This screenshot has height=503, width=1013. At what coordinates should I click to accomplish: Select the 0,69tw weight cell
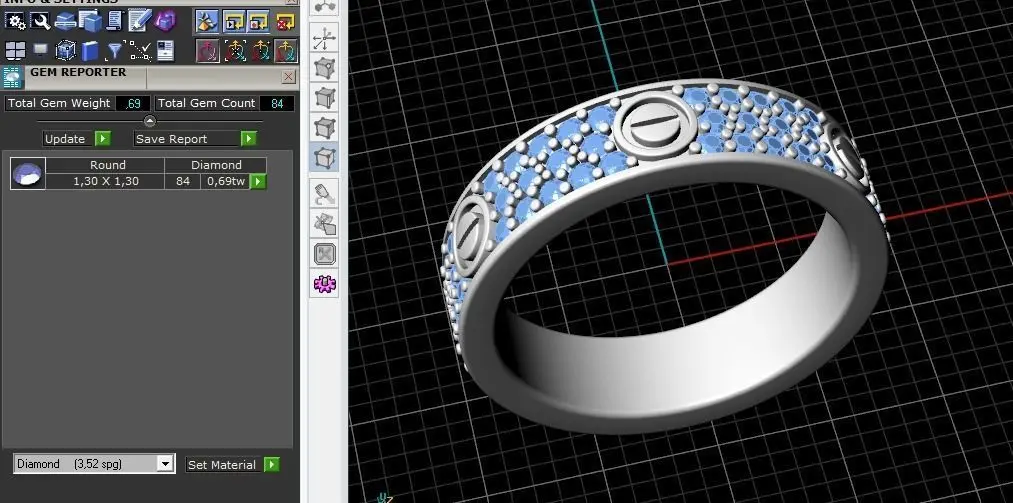(x=225, y=181)
